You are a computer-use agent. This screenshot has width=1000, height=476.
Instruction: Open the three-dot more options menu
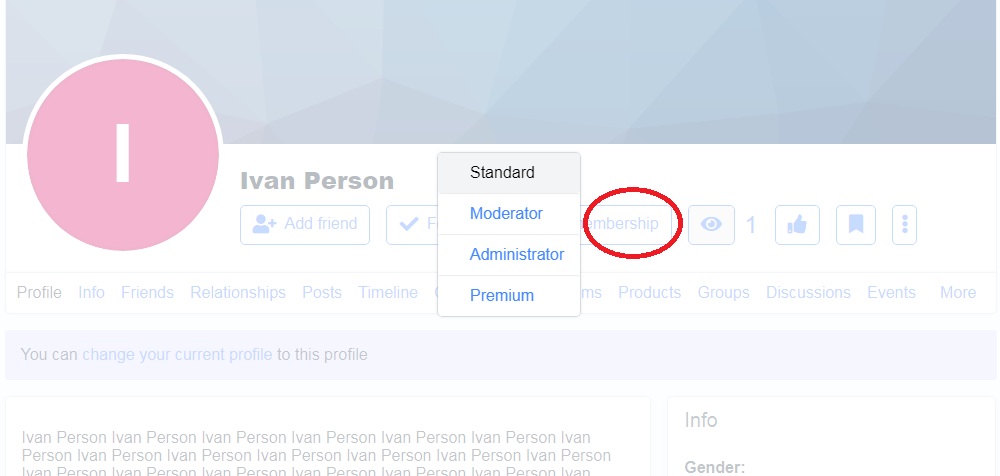904,225
